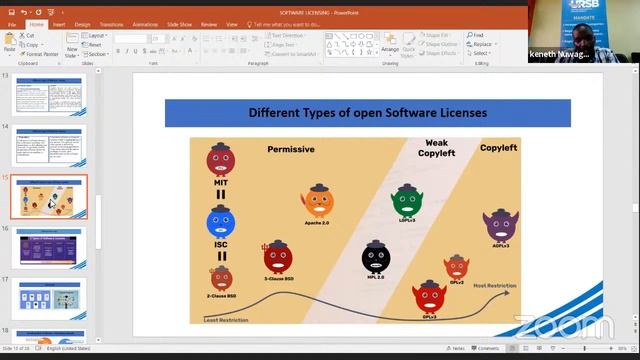The width and height of the screenshot is (640, 360).
Task: Open the File tab
Action: 12,24
